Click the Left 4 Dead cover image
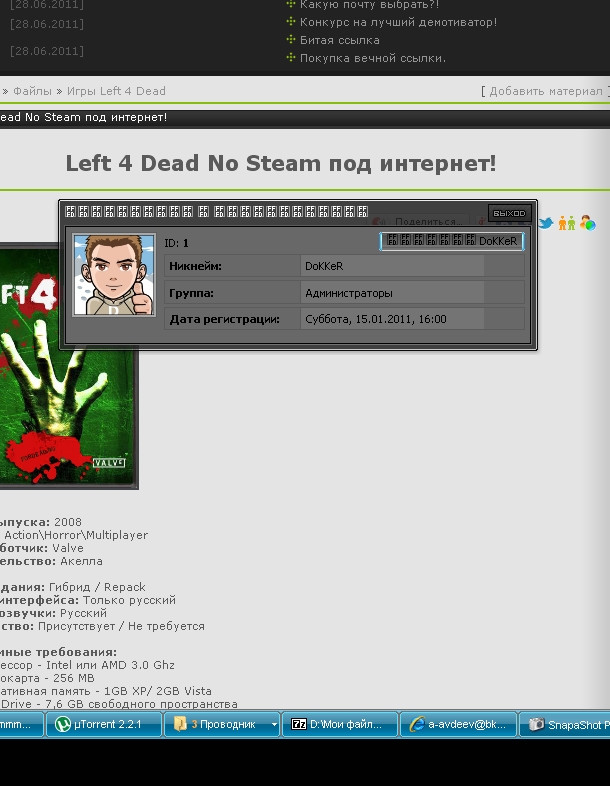The height and width of the screenshot is (786, 610). pyautogui.click(x=69, y=366)
